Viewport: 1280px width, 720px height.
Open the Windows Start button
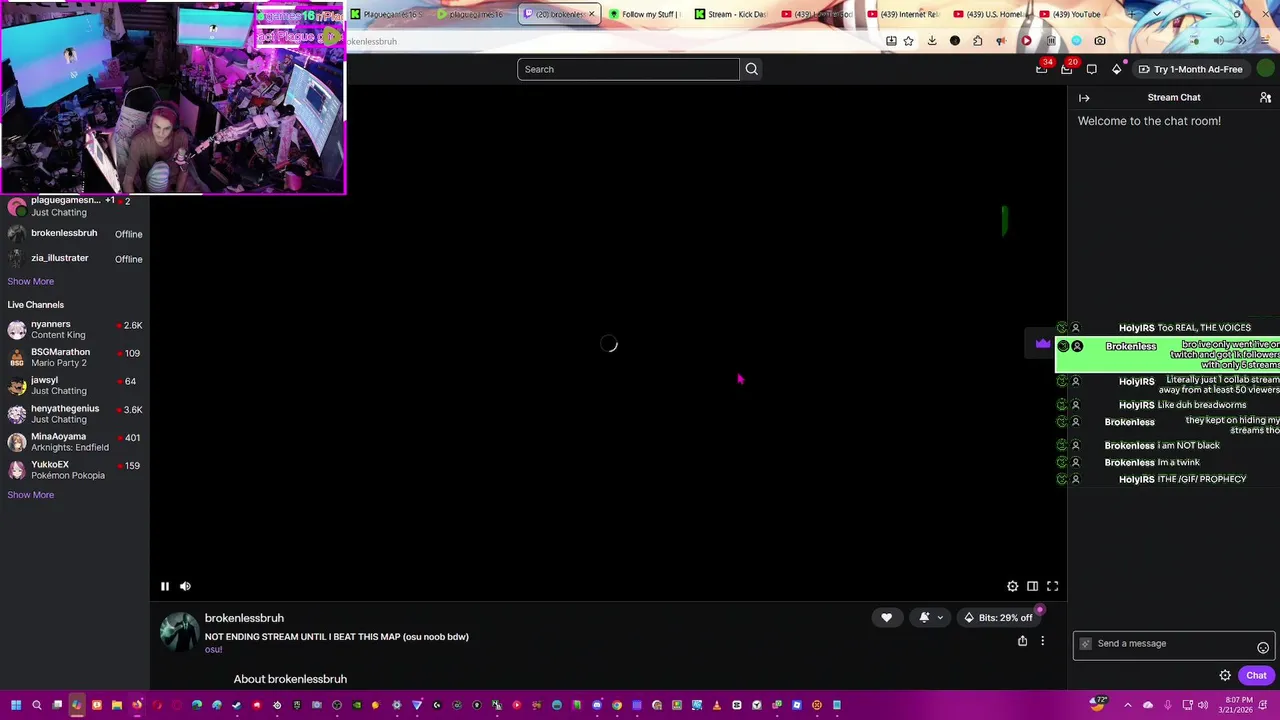coord(16,705)
